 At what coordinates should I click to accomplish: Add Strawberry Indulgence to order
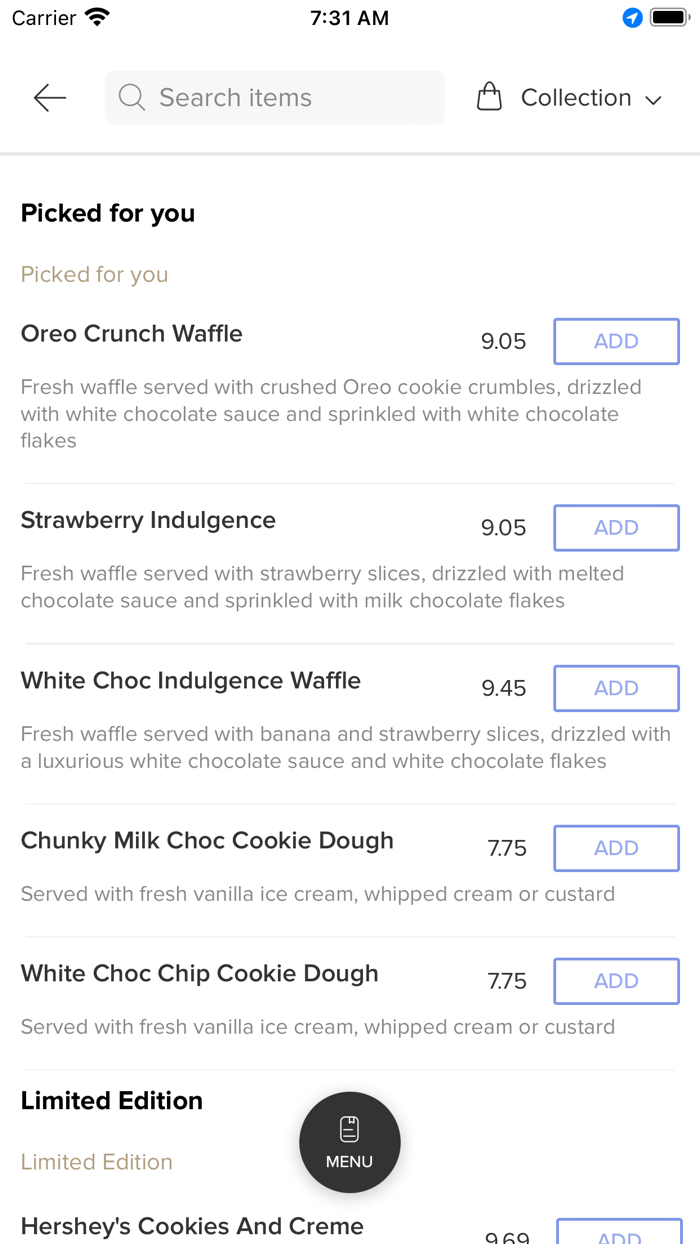[616, 527]
